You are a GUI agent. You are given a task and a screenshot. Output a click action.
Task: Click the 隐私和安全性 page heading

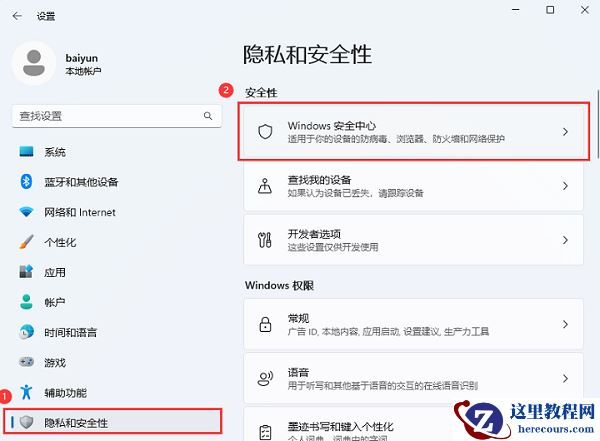tap(307, 54)
